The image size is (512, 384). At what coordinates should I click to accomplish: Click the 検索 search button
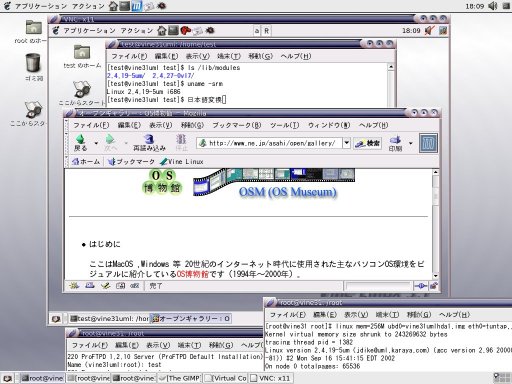(x=368, y=143)
